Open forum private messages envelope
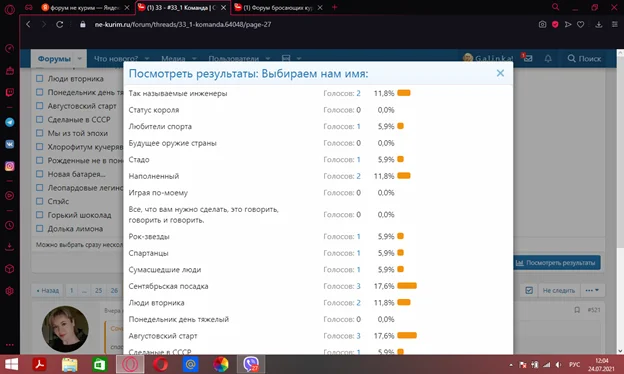 (528, 58)
